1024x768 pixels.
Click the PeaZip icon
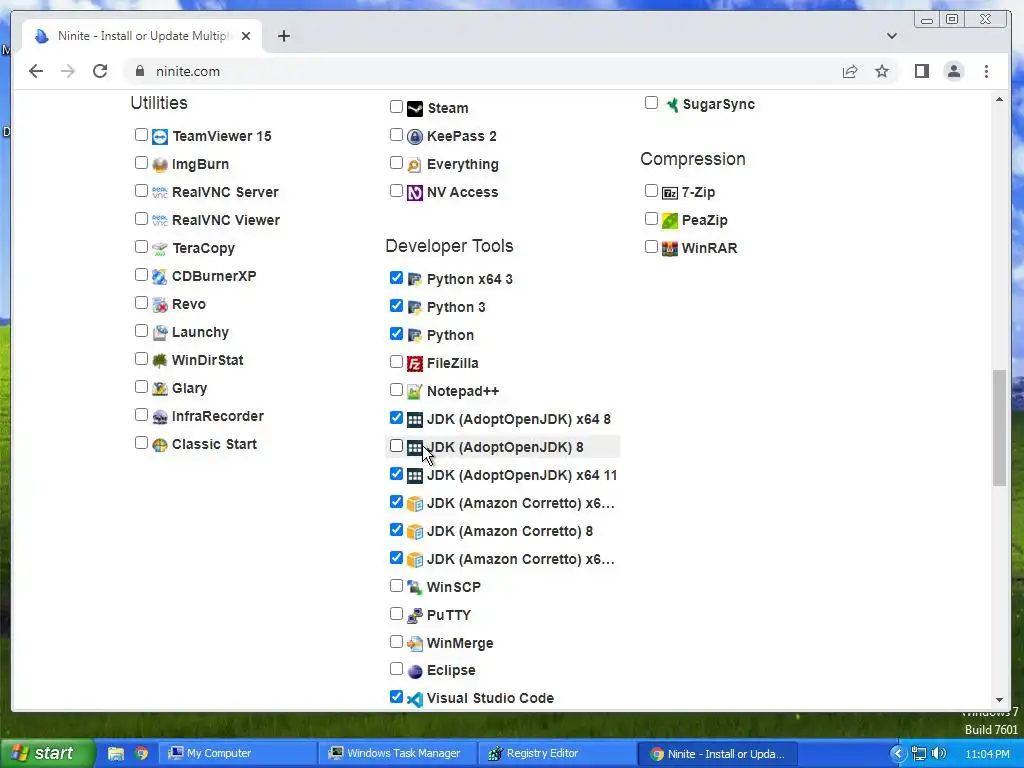pyautogui.click(x=669, y=221)
